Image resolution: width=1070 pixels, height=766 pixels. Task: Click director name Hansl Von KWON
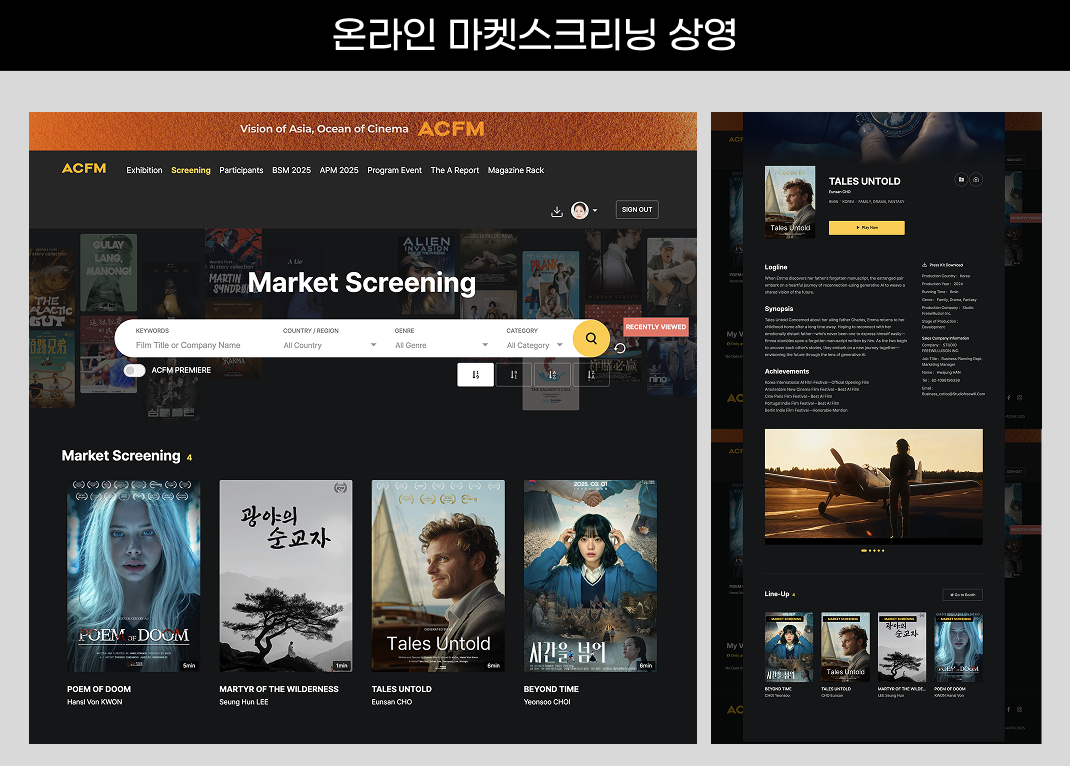coord(95,702)
